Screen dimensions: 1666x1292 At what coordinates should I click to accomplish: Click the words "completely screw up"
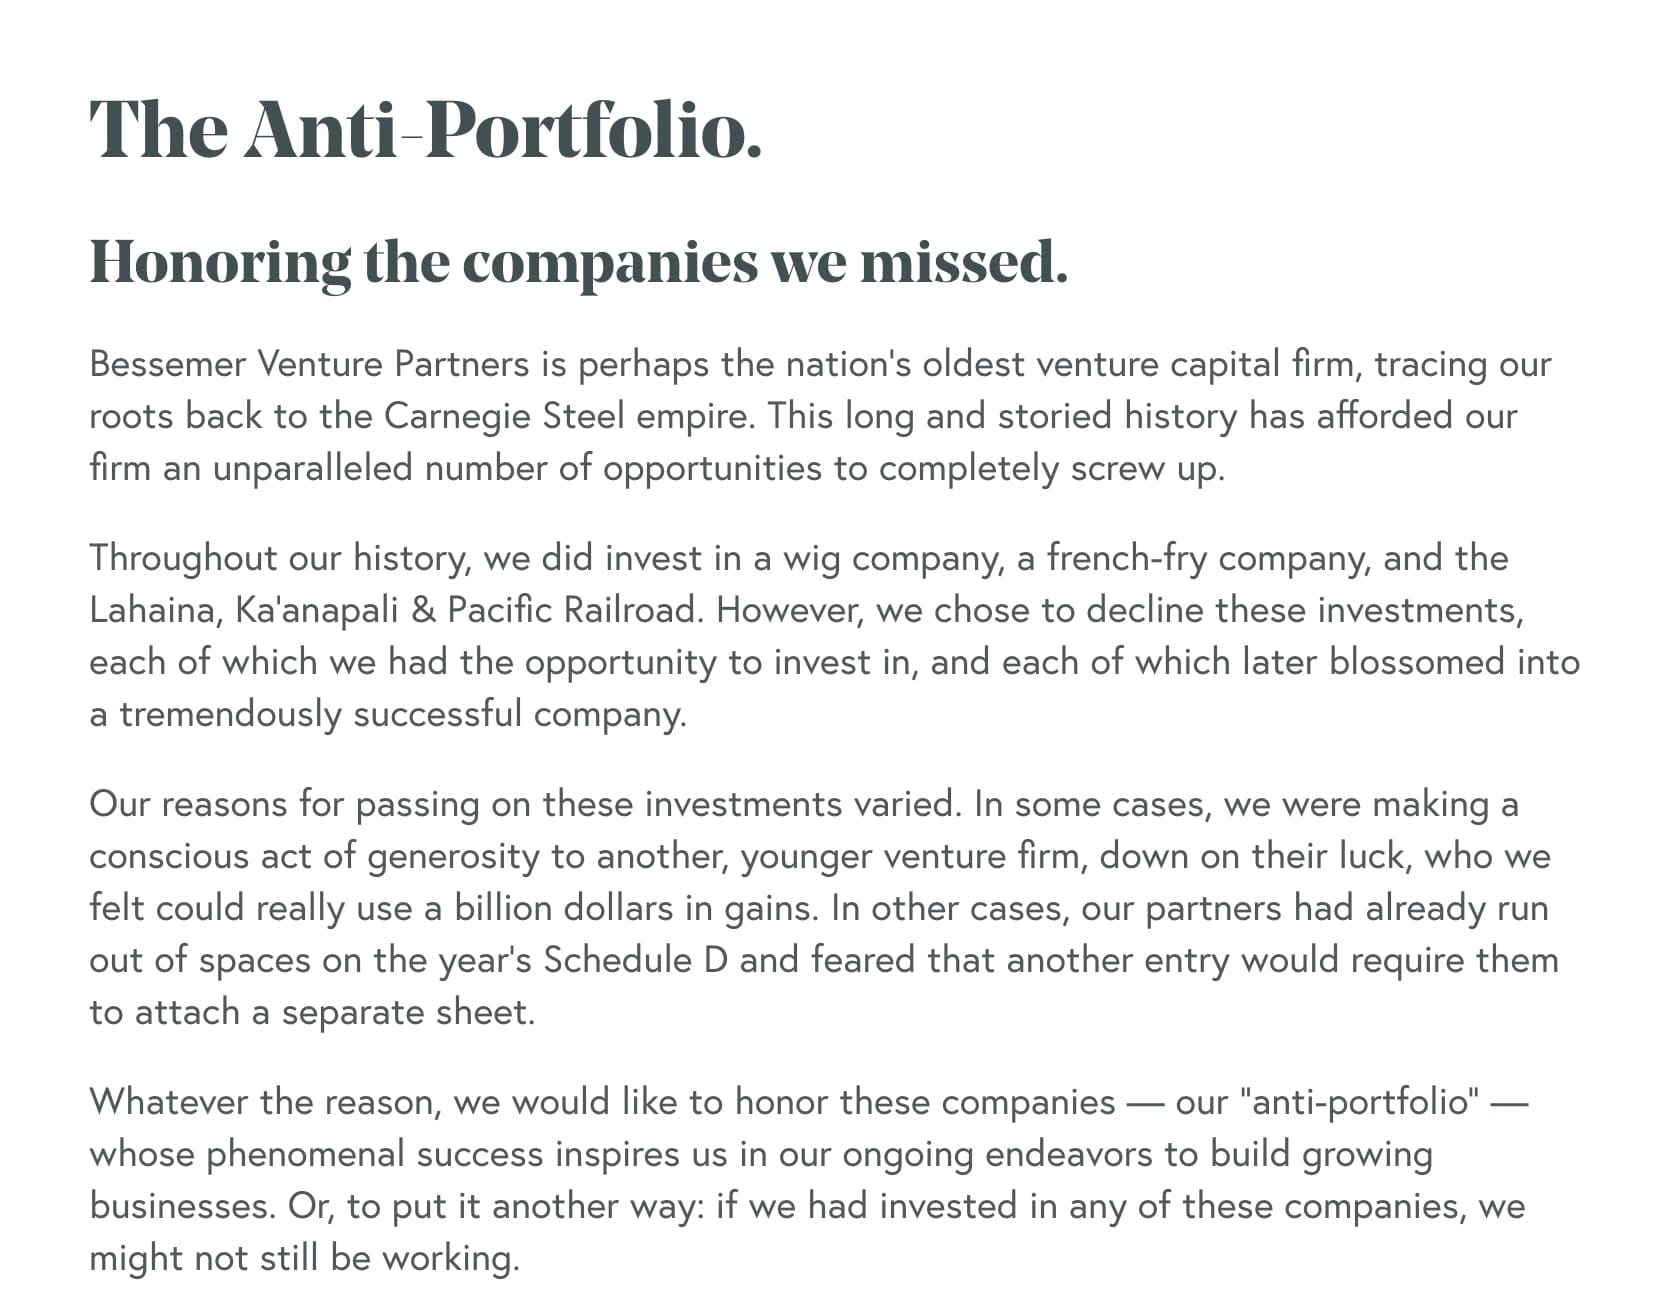[1049, 468]
